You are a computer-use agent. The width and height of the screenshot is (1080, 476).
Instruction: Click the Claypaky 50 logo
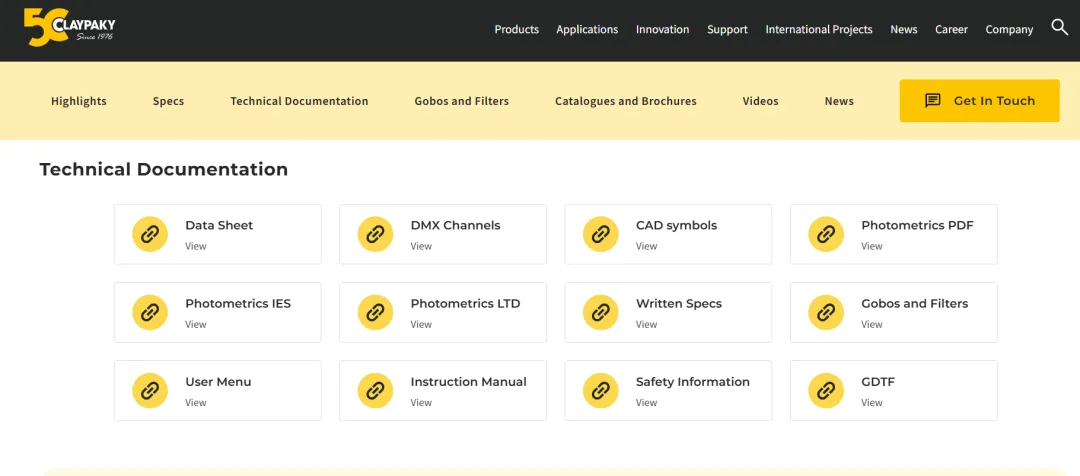pos(69,28)
